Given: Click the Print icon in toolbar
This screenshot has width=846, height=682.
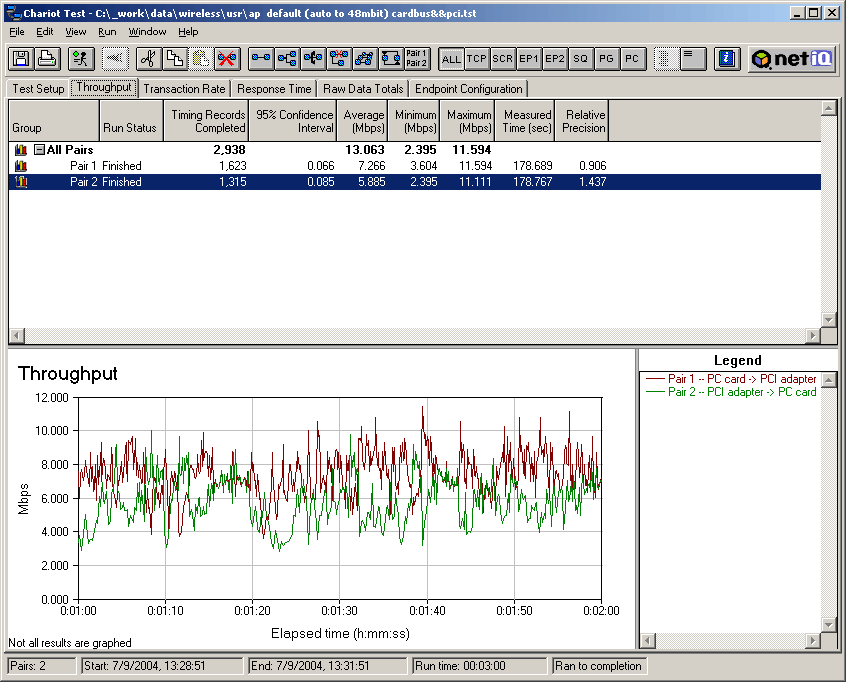Looking at the screenshot, I should pos(46,59).
